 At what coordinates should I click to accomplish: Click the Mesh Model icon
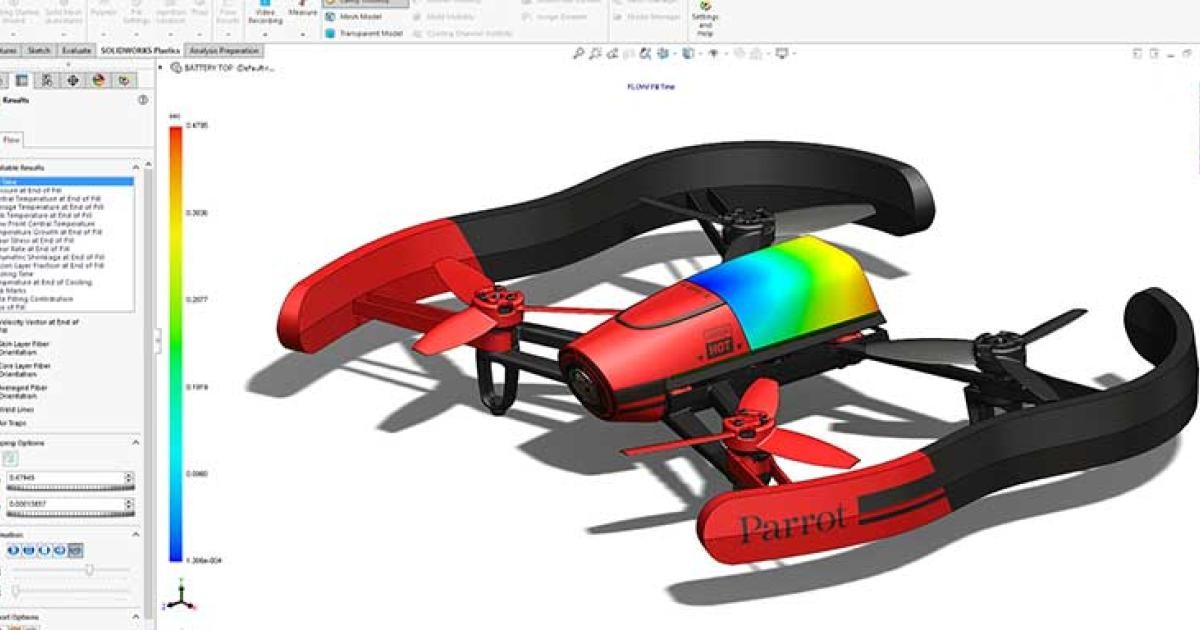330,16
